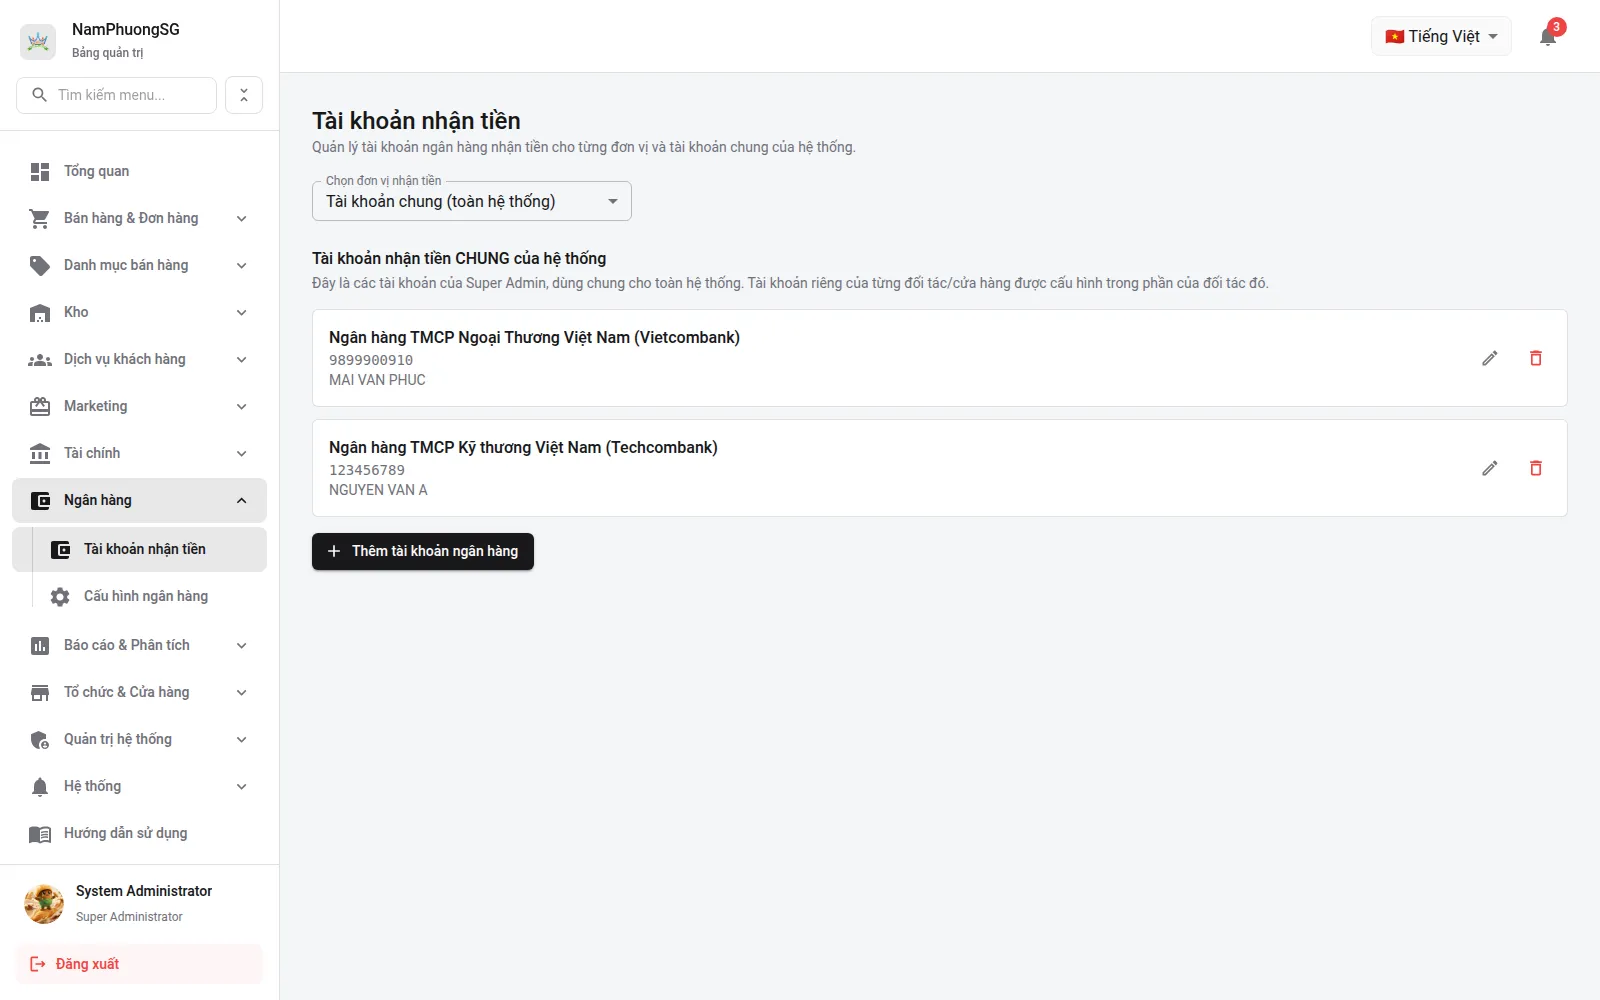
Task: Expand the Tài chính menu
Action: tap(139, 453)
